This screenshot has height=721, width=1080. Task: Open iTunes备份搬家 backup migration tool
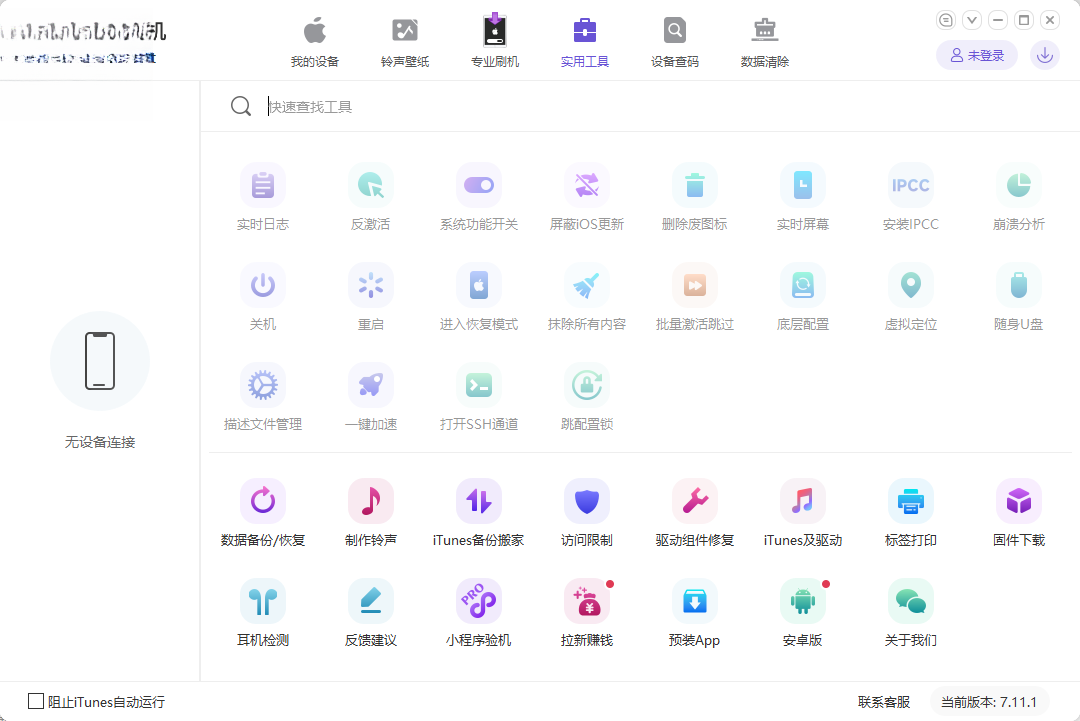[x=479, y=501]
